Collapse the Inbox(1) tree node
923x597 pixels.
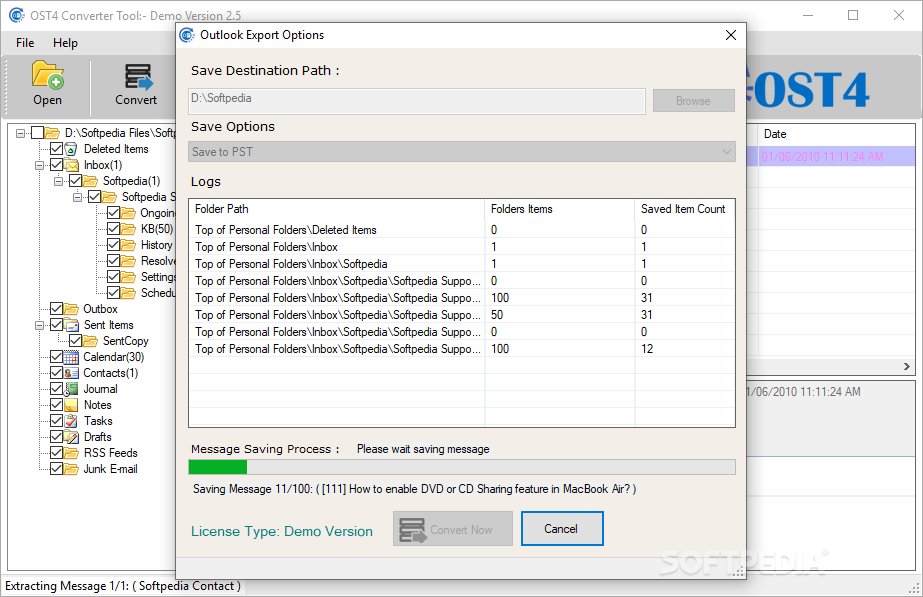(x=39, y=165)
